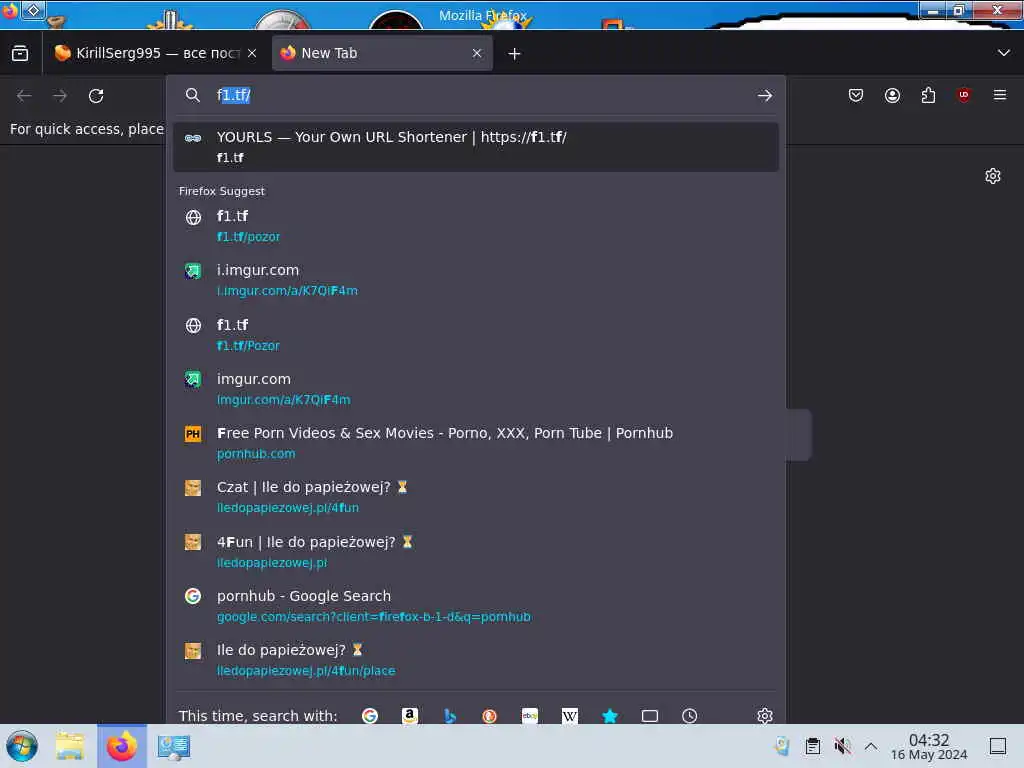Toggle the muted volume tray icon
The height and width of the screenshot is (768, 1024).
click(842, 745)
